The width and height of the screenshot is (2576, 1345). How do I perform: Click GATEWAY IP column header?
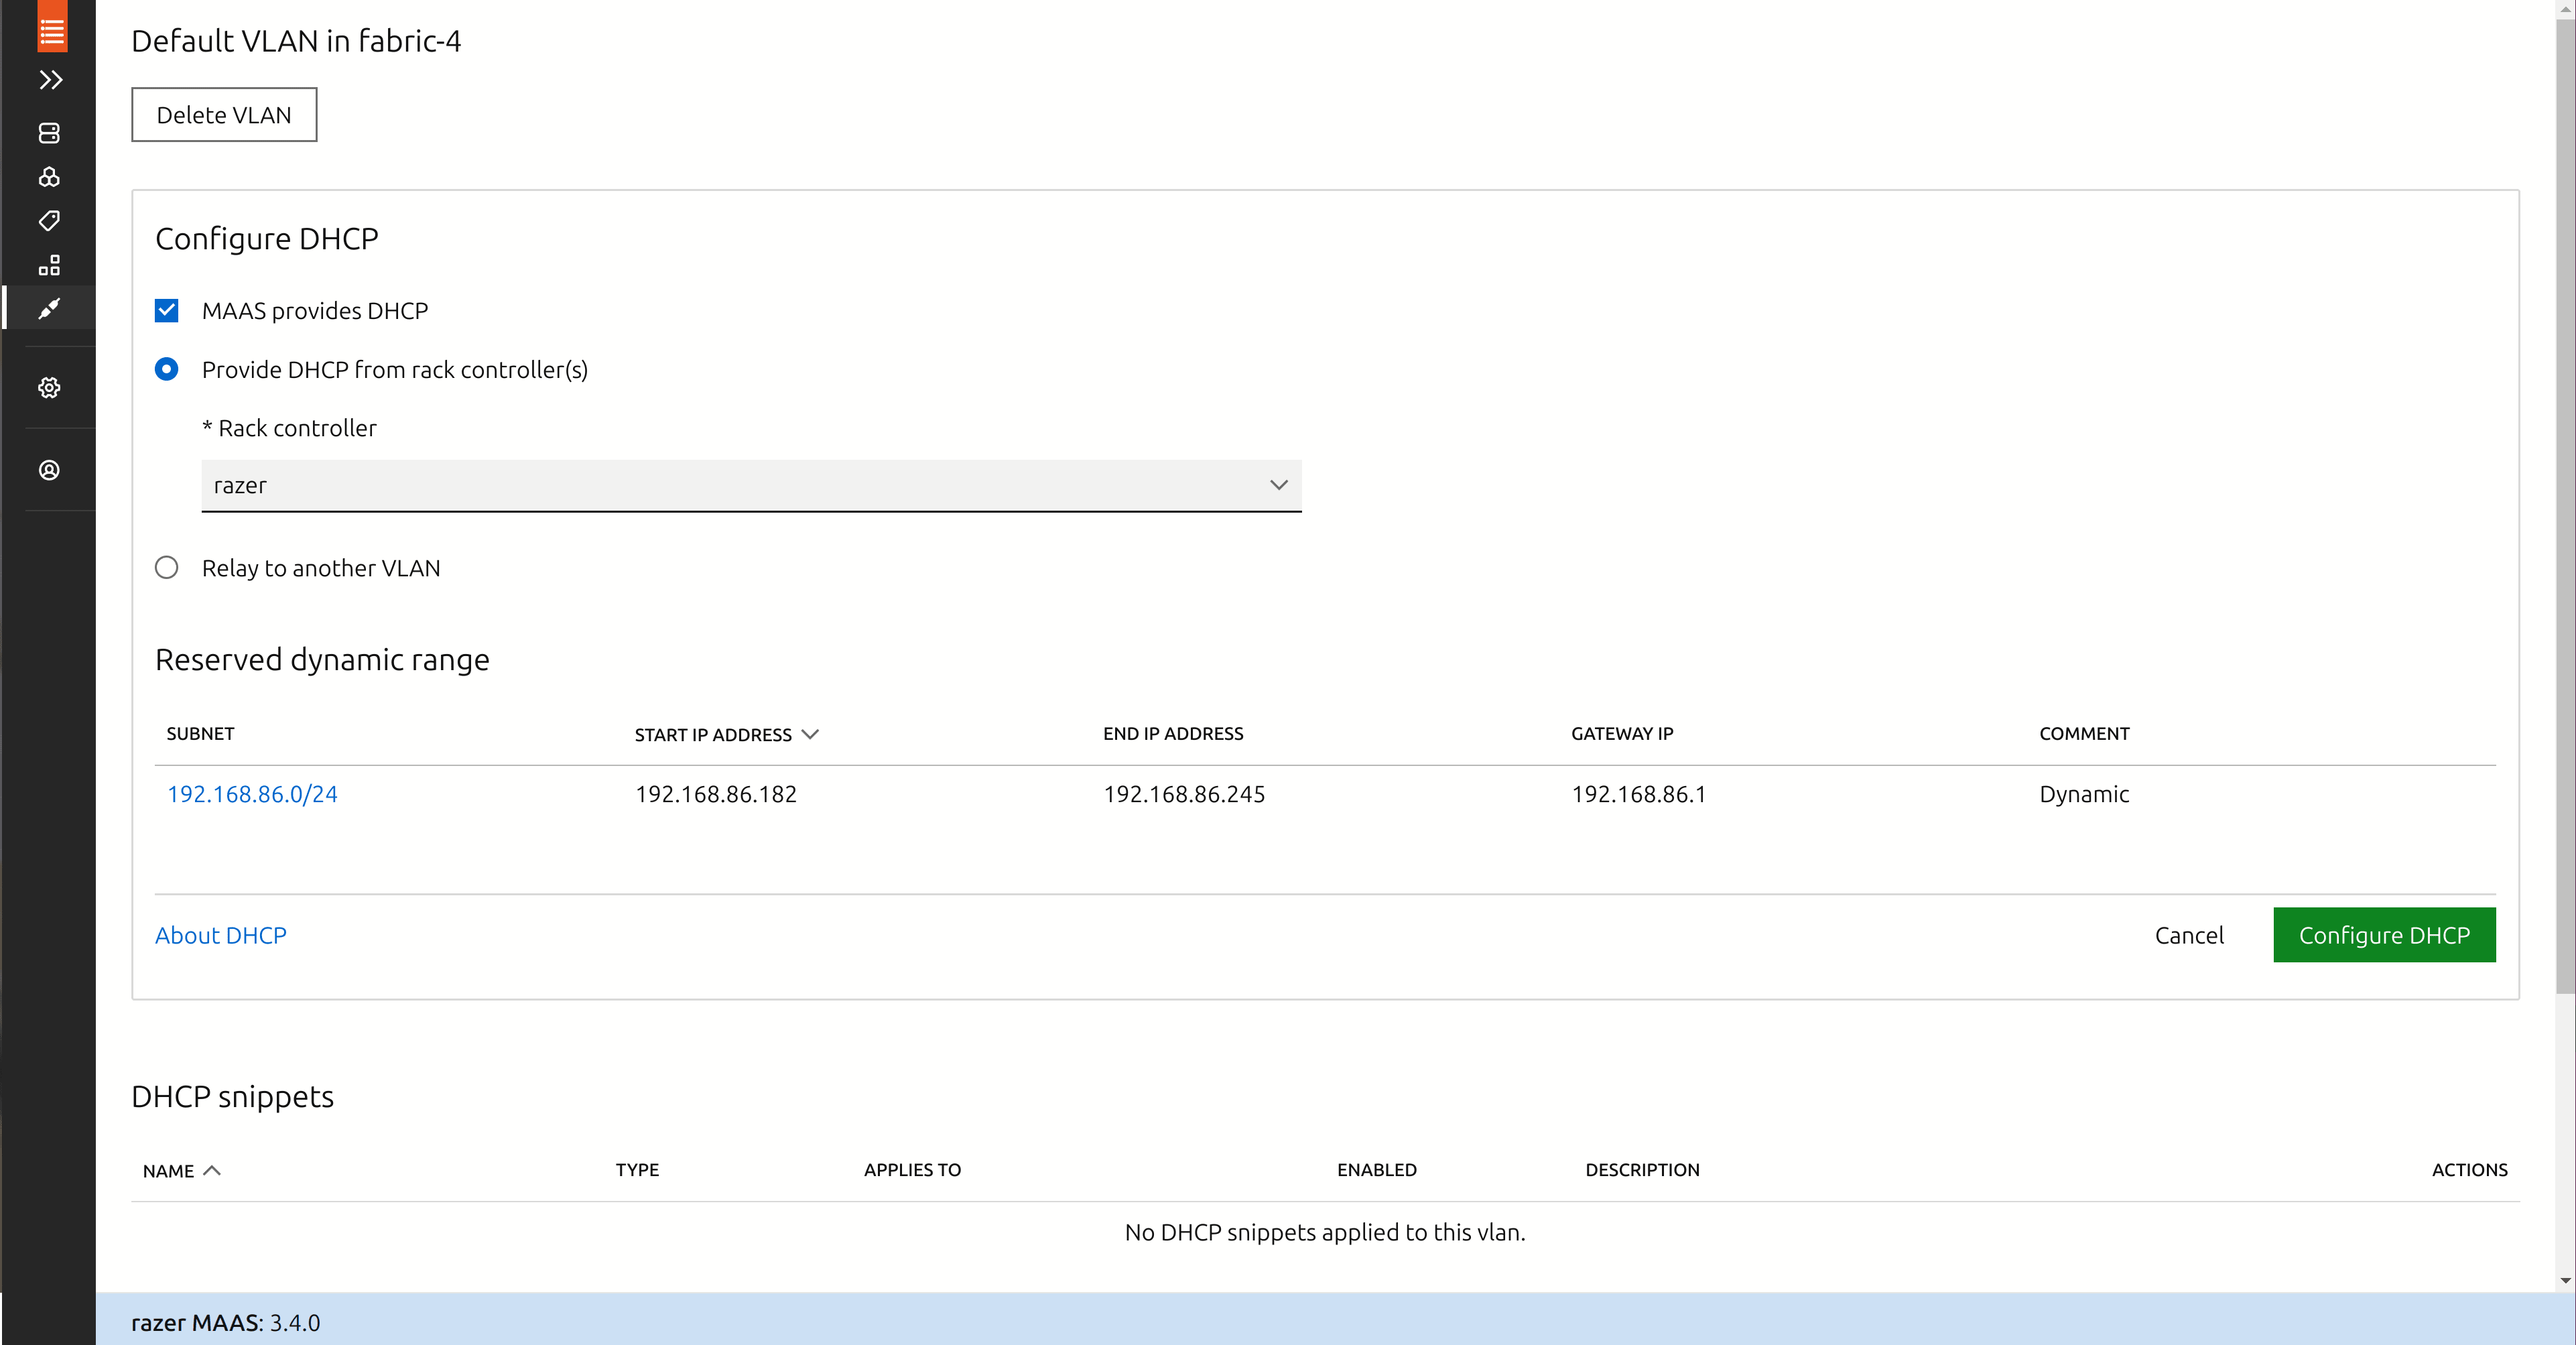1622,734
